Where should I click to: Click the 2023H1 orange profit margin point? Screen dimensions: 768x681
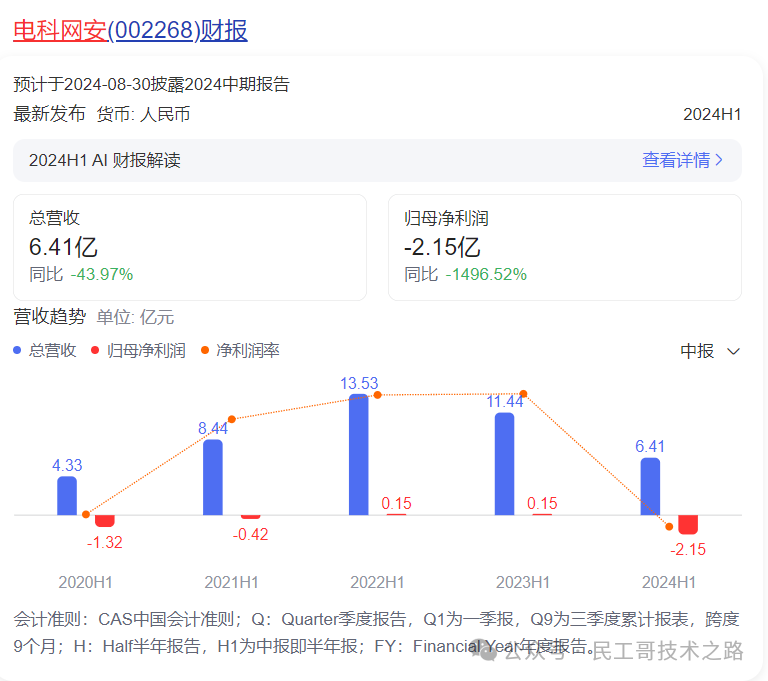(x=523, y=393)
